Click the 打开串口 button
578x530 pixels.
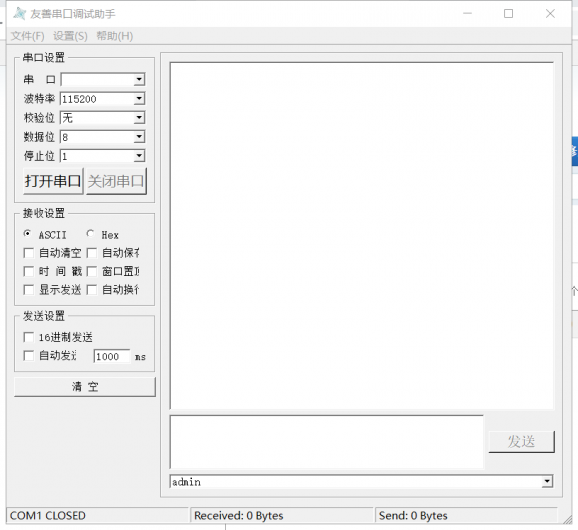[53, 181]
